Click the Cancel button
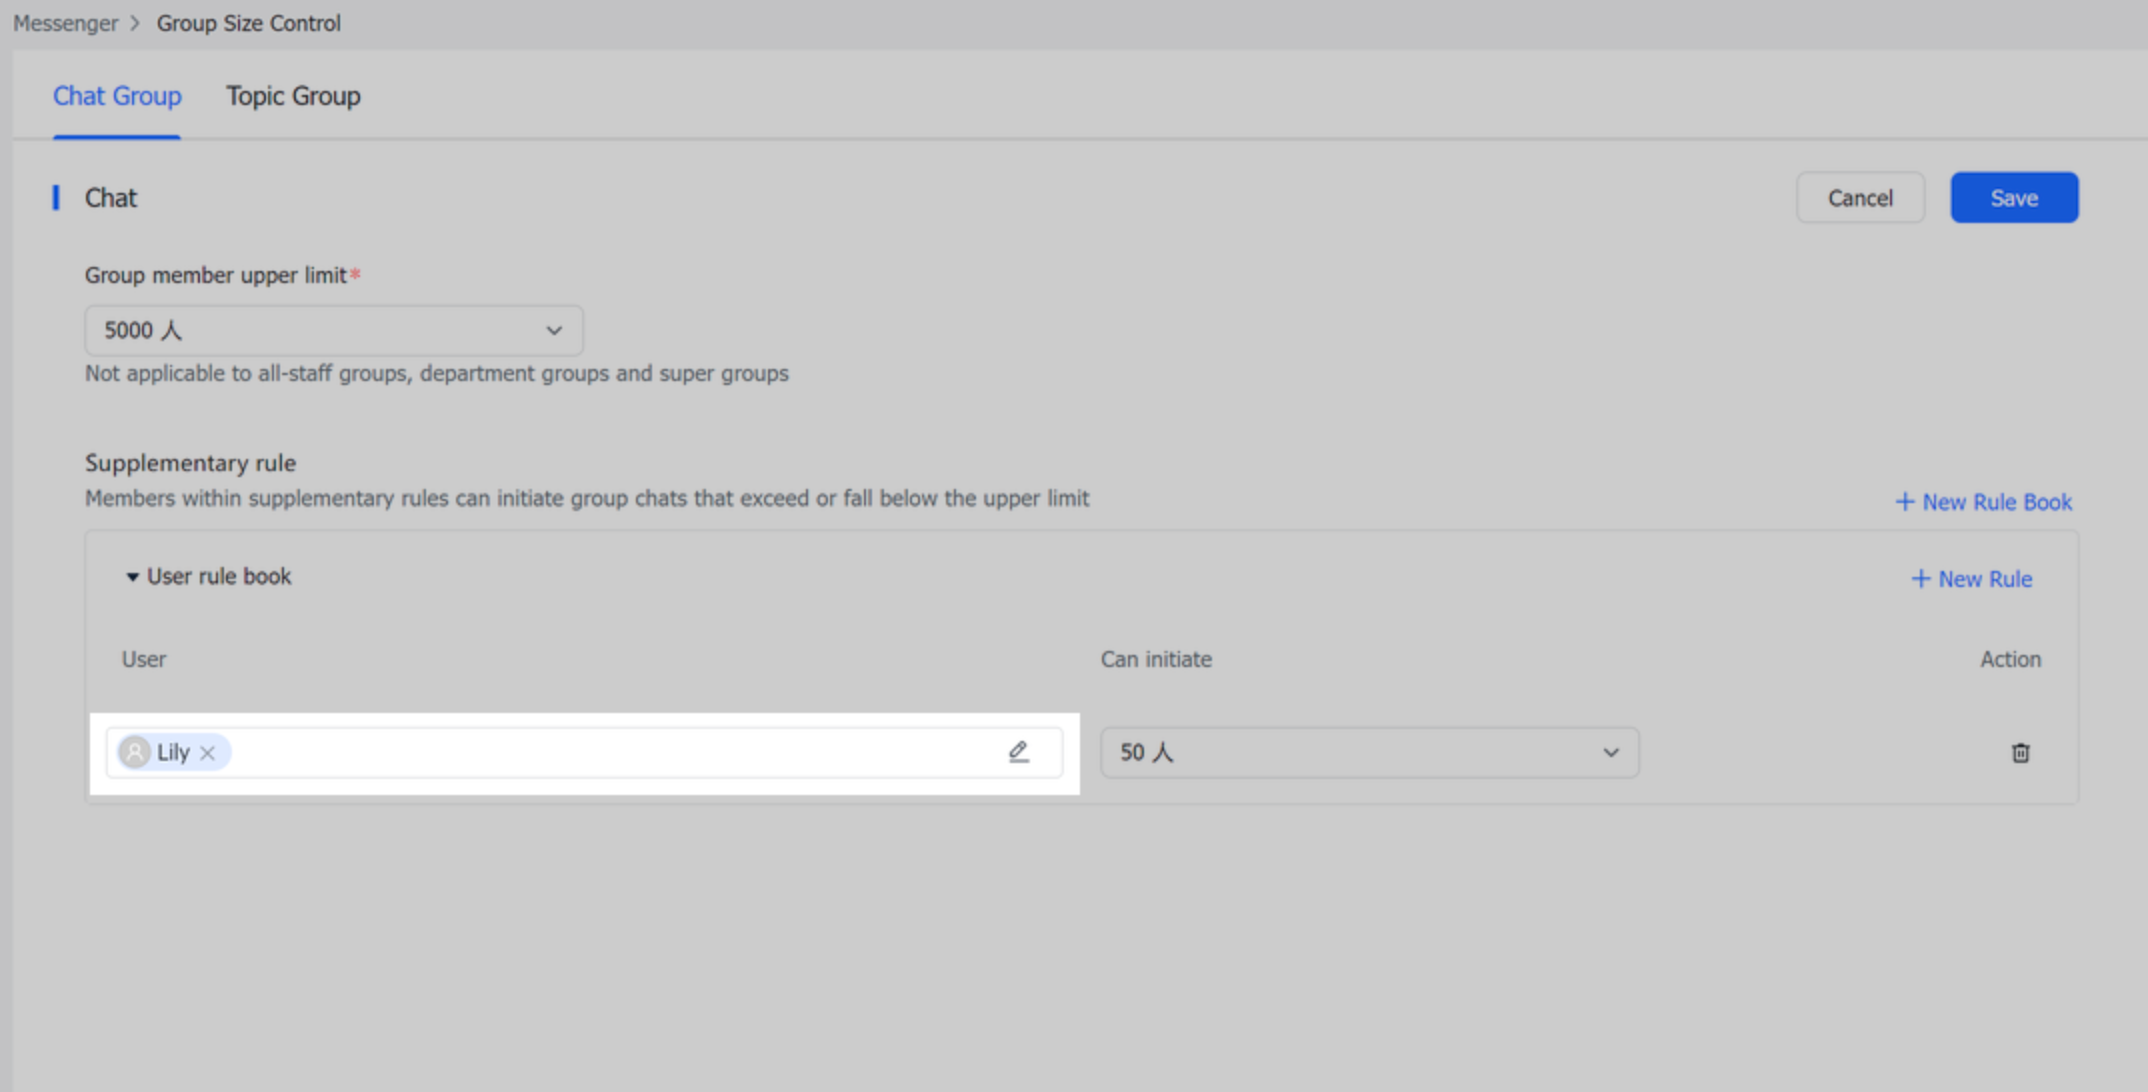Screen dimensions: 2148x1092 1860,197
